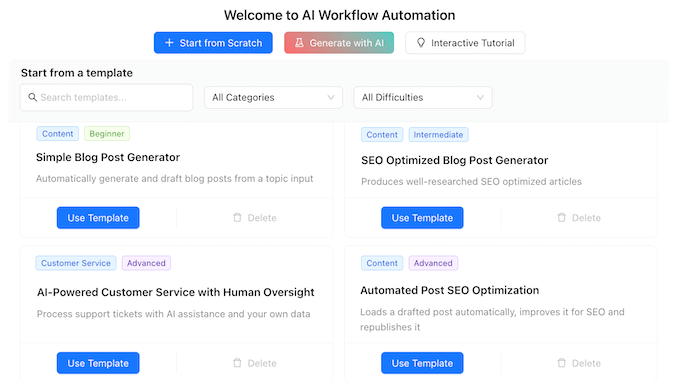Delete the SEO Optimized Blog Post Generator template

click(x=579, y=218)
